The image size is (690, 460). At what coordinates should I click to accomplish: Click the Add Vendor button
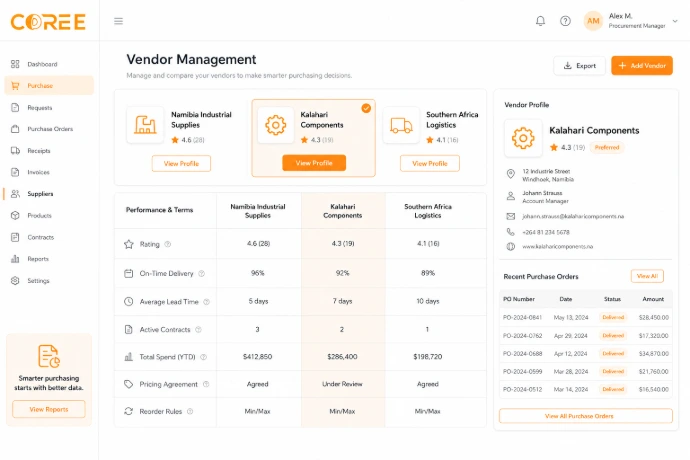tap(642, 66)
